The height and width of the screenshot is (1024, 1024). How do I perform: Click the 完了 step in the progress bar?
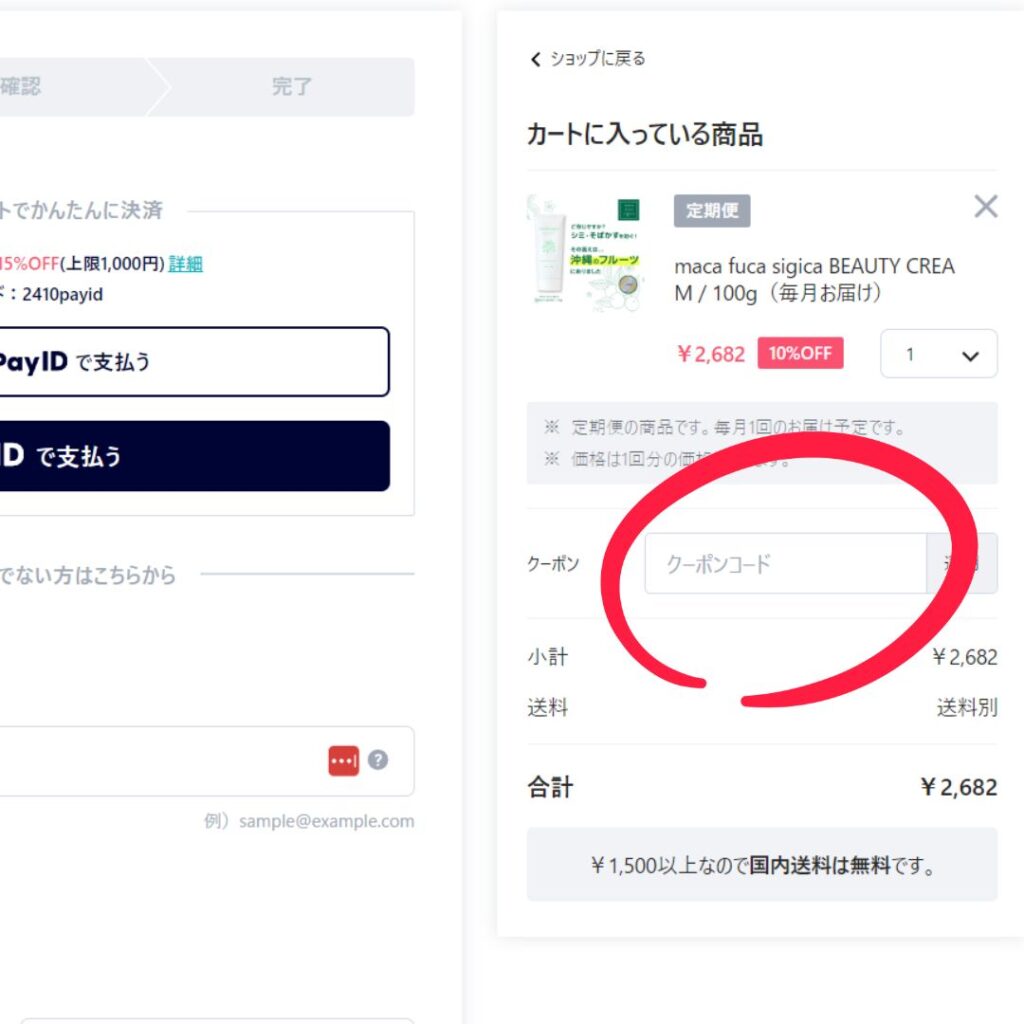pos(291,87)
